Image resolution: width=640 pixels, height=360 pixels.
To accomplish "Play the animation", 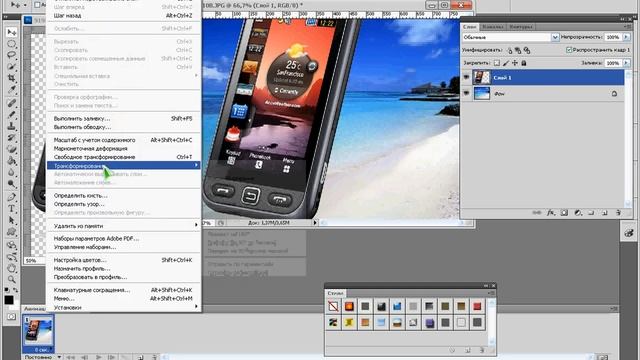I will click(x=98, y=357).
